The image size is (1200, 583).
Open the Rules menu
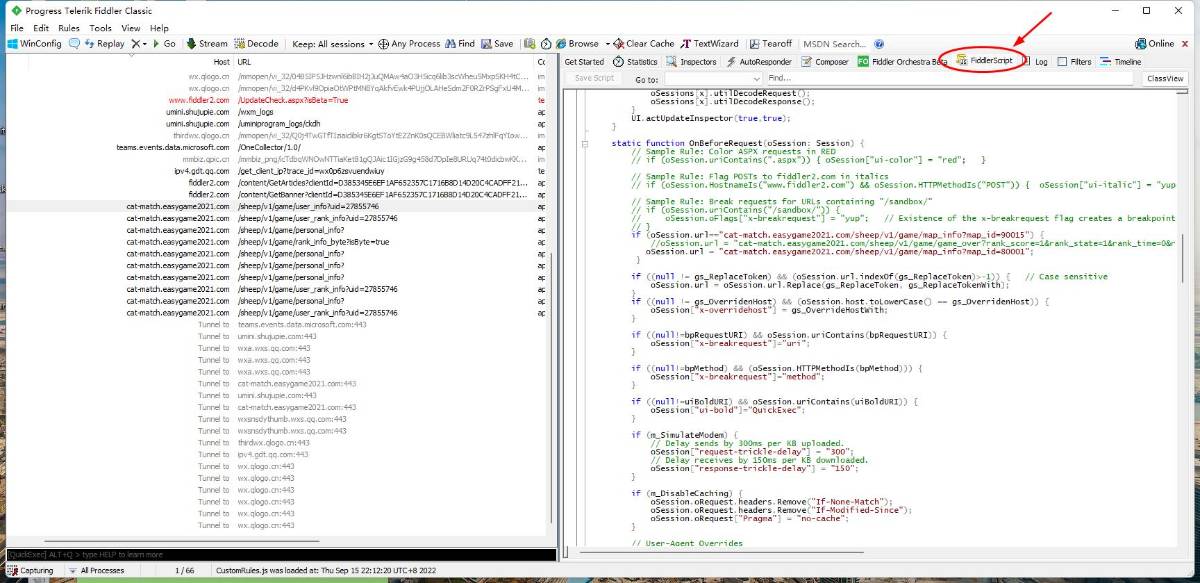coord(69,28)
